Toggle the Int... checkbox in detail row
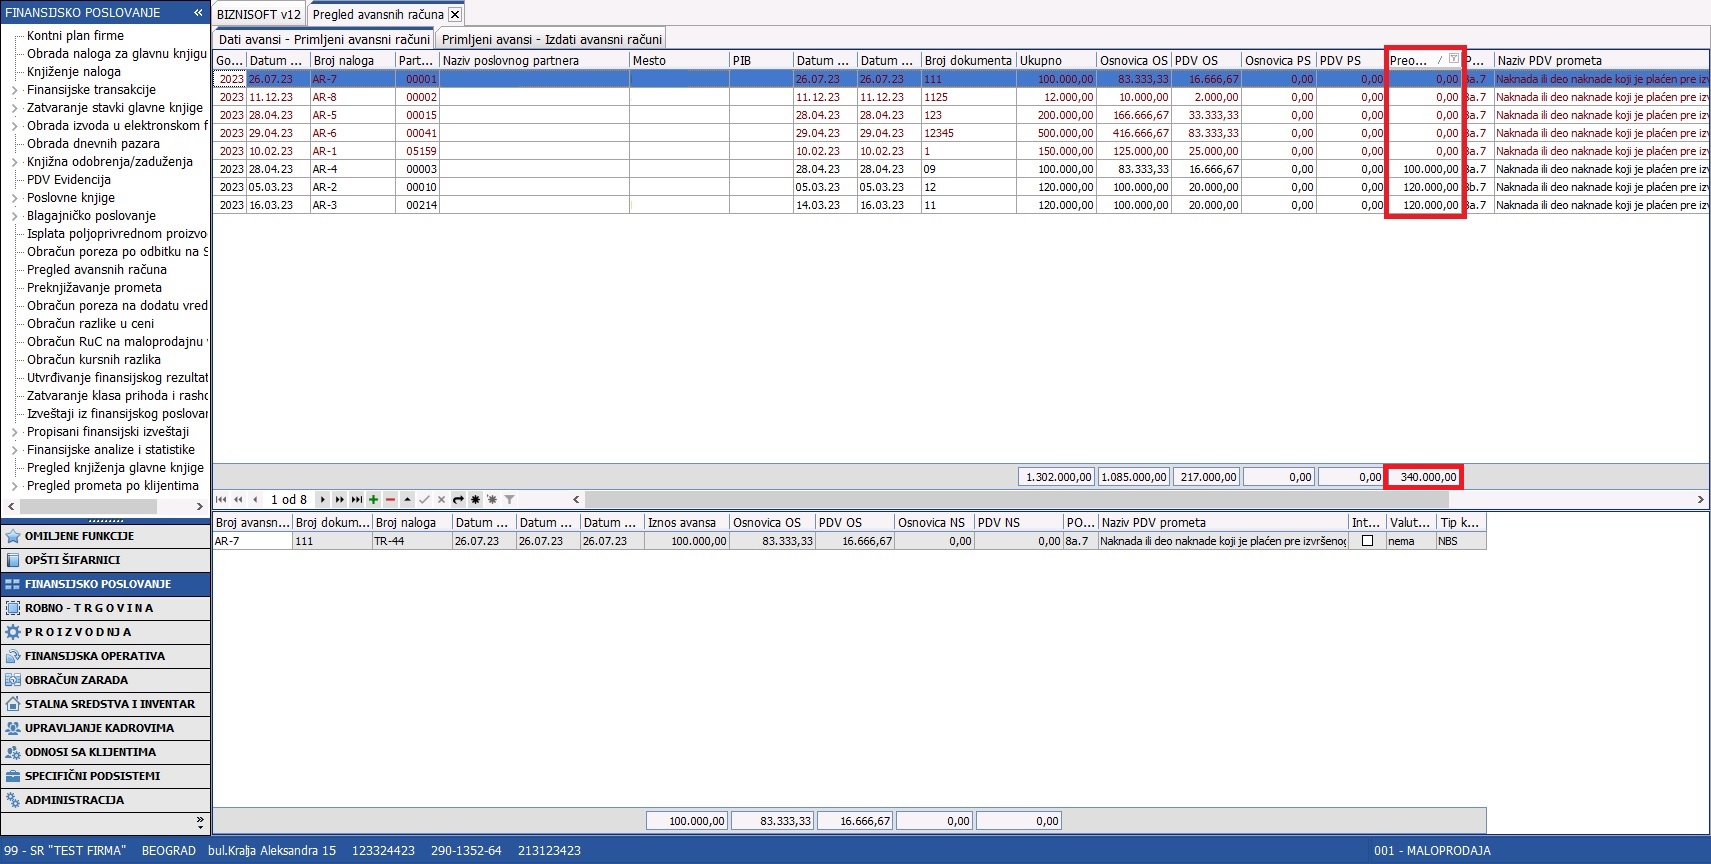Viewport: 1711px width, 864px height. (x=1367, y=541)
